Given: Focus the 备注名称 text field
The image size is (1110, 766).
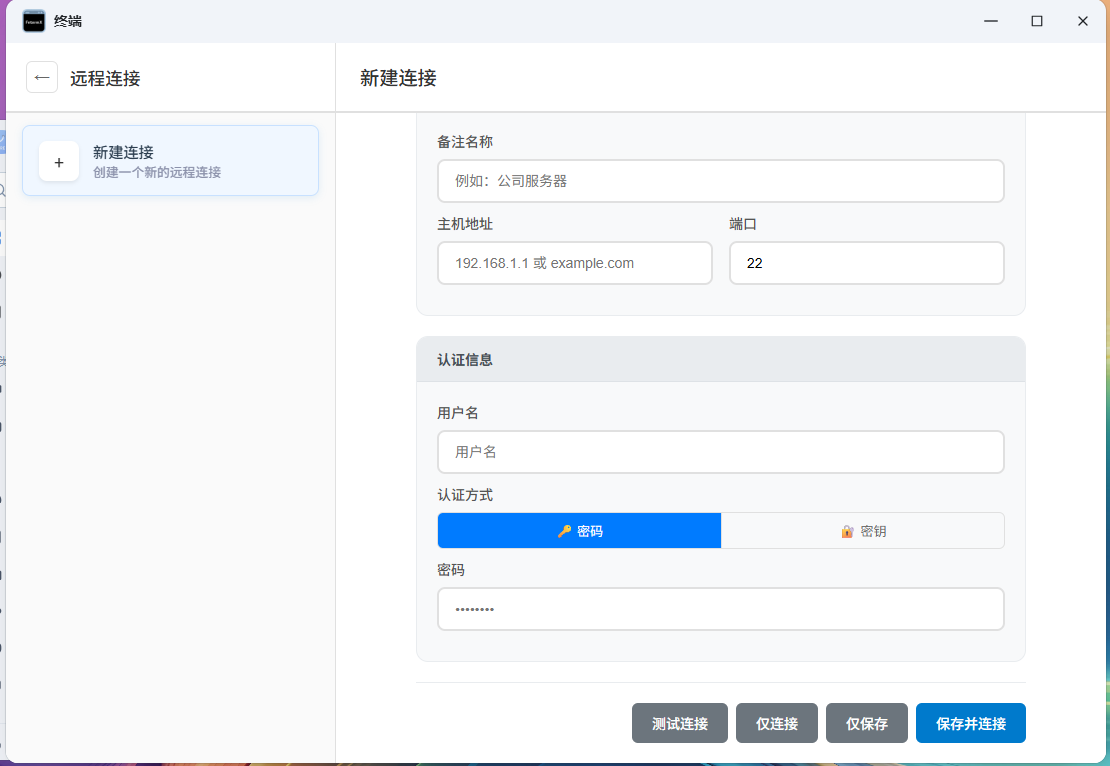Looking at the screenshot, I should tap(720, 181).
